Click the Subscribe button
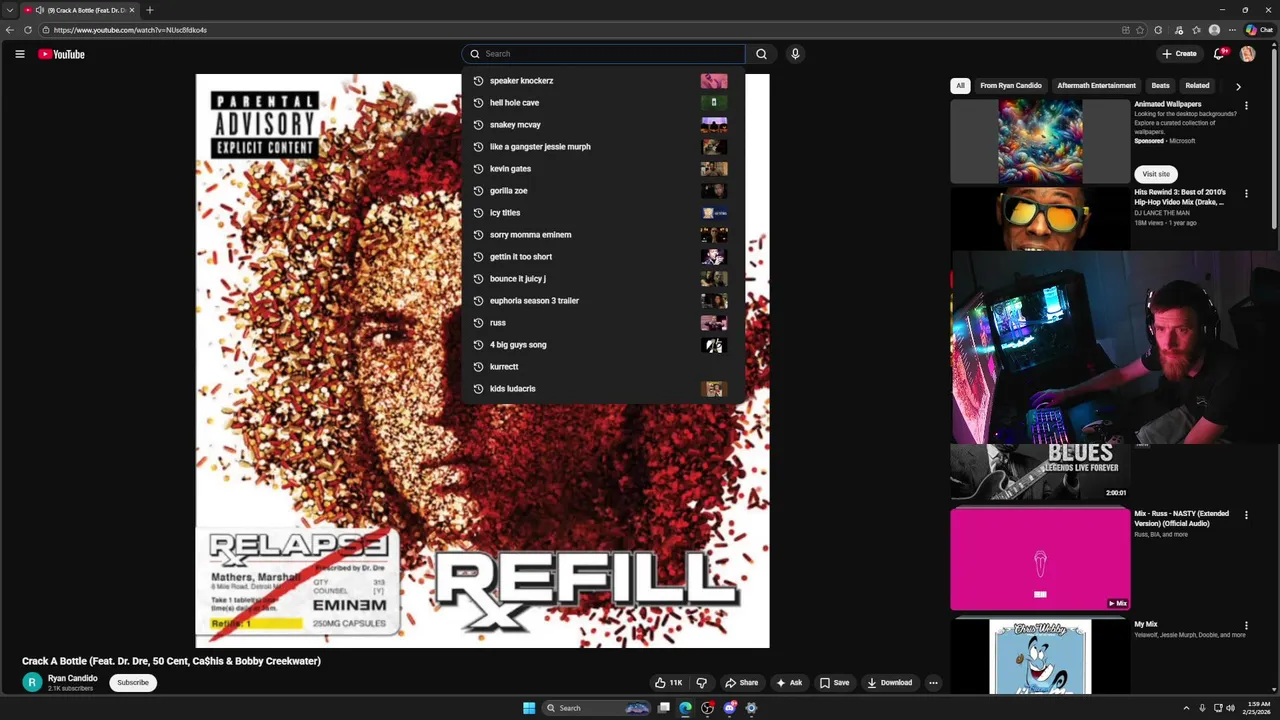The image size is (1280, 720). (x=133, y=683)
